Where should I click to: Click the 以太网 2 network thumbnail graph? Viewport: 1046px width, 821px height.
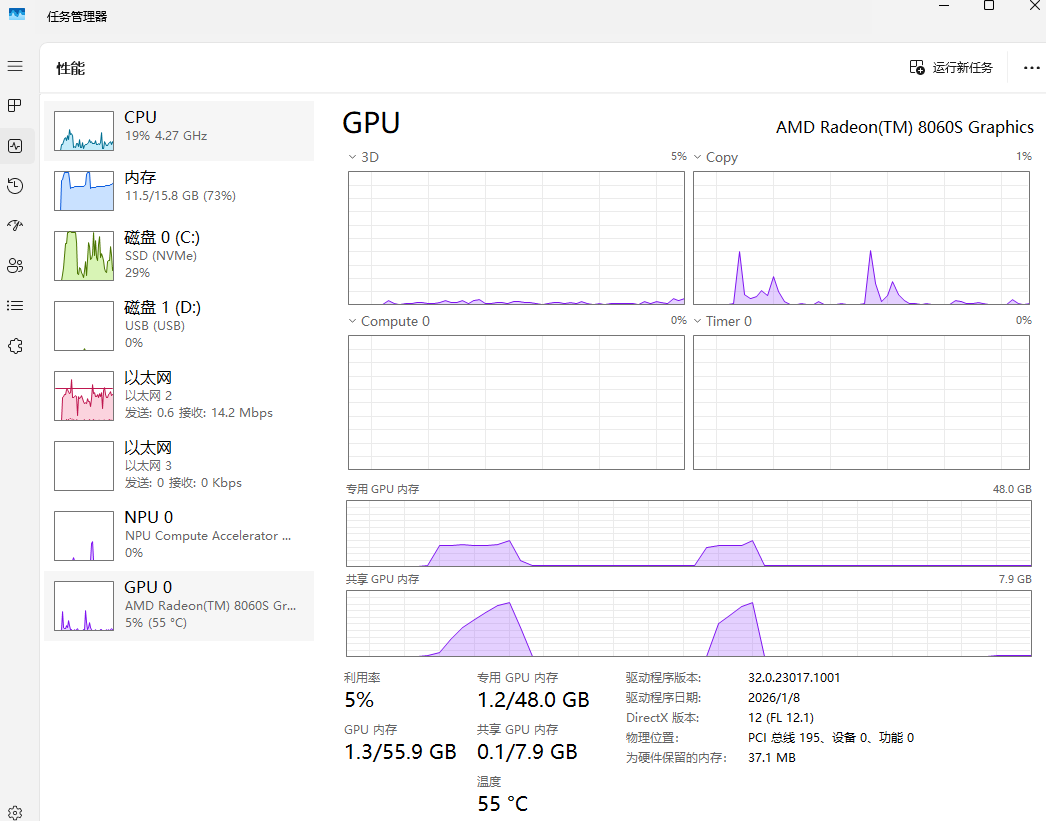tap(84, 396)
